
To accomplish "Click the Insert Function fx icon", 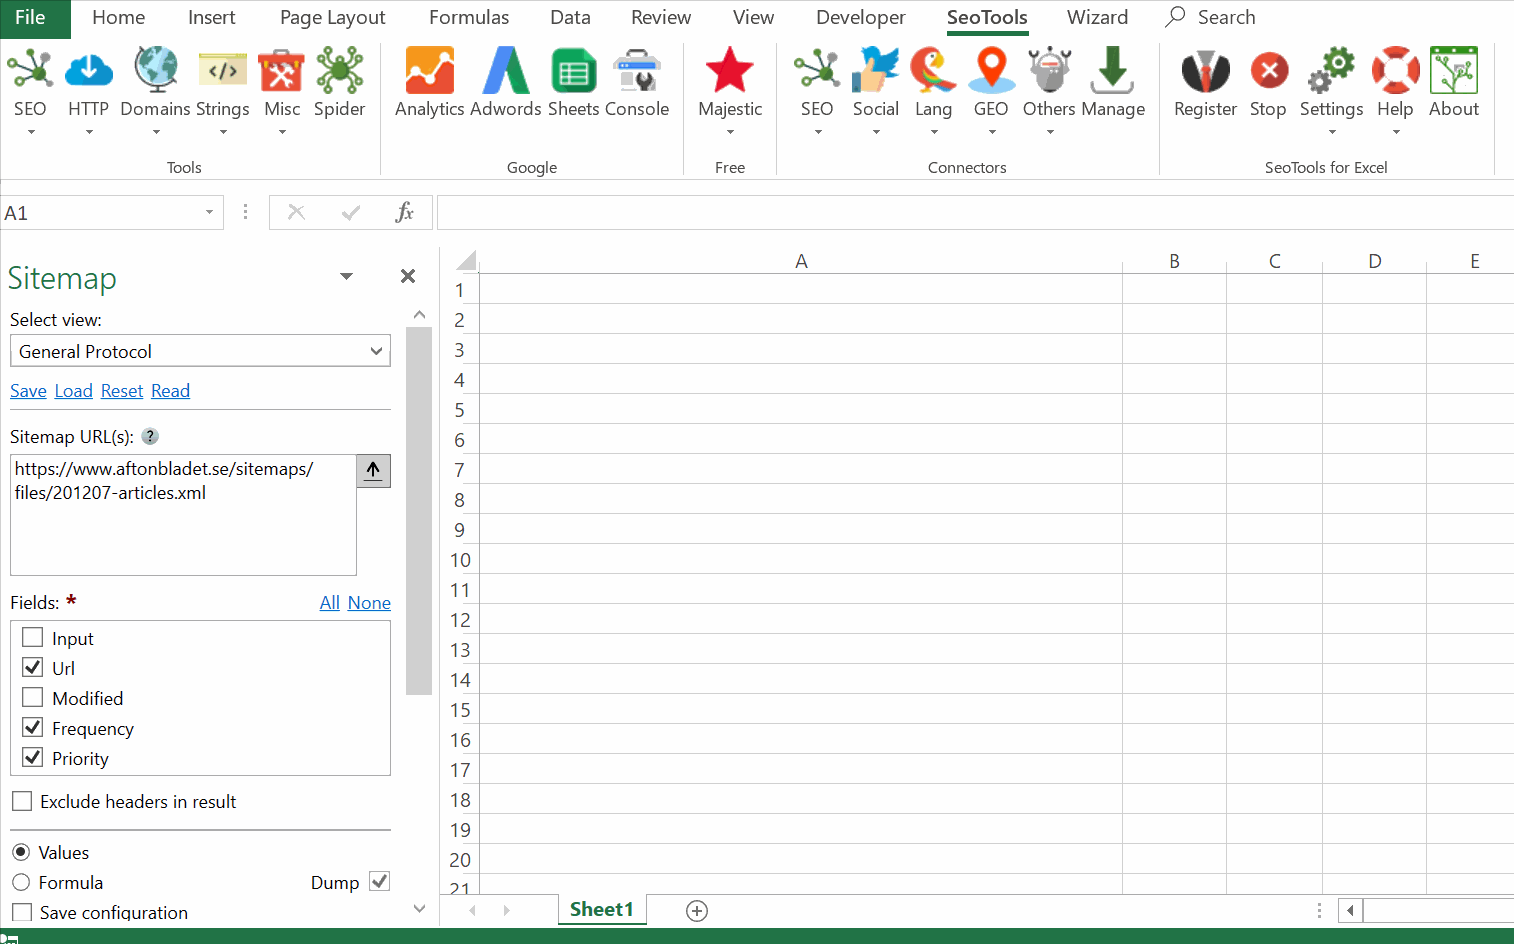I will pos(405,212).
